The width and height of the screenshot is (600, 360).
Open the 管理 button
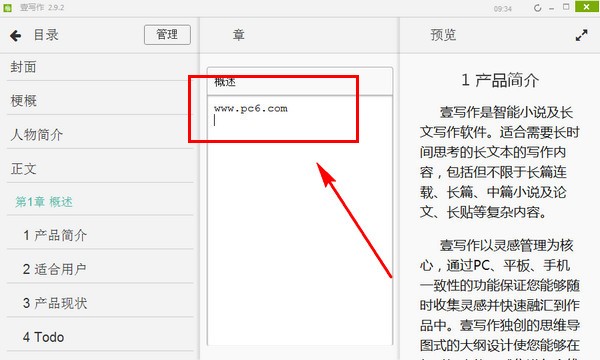pos(167,35)
